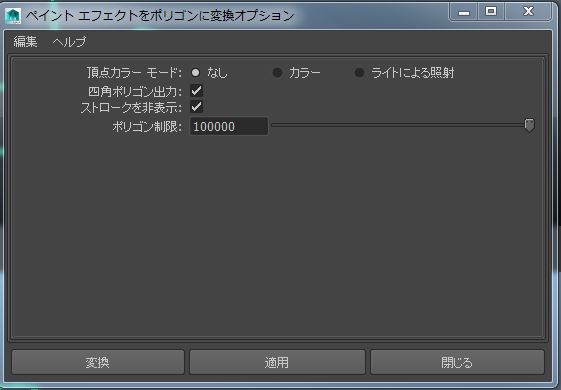Close the window with the X button
561x390 pixels.
(x=528, y=12)
